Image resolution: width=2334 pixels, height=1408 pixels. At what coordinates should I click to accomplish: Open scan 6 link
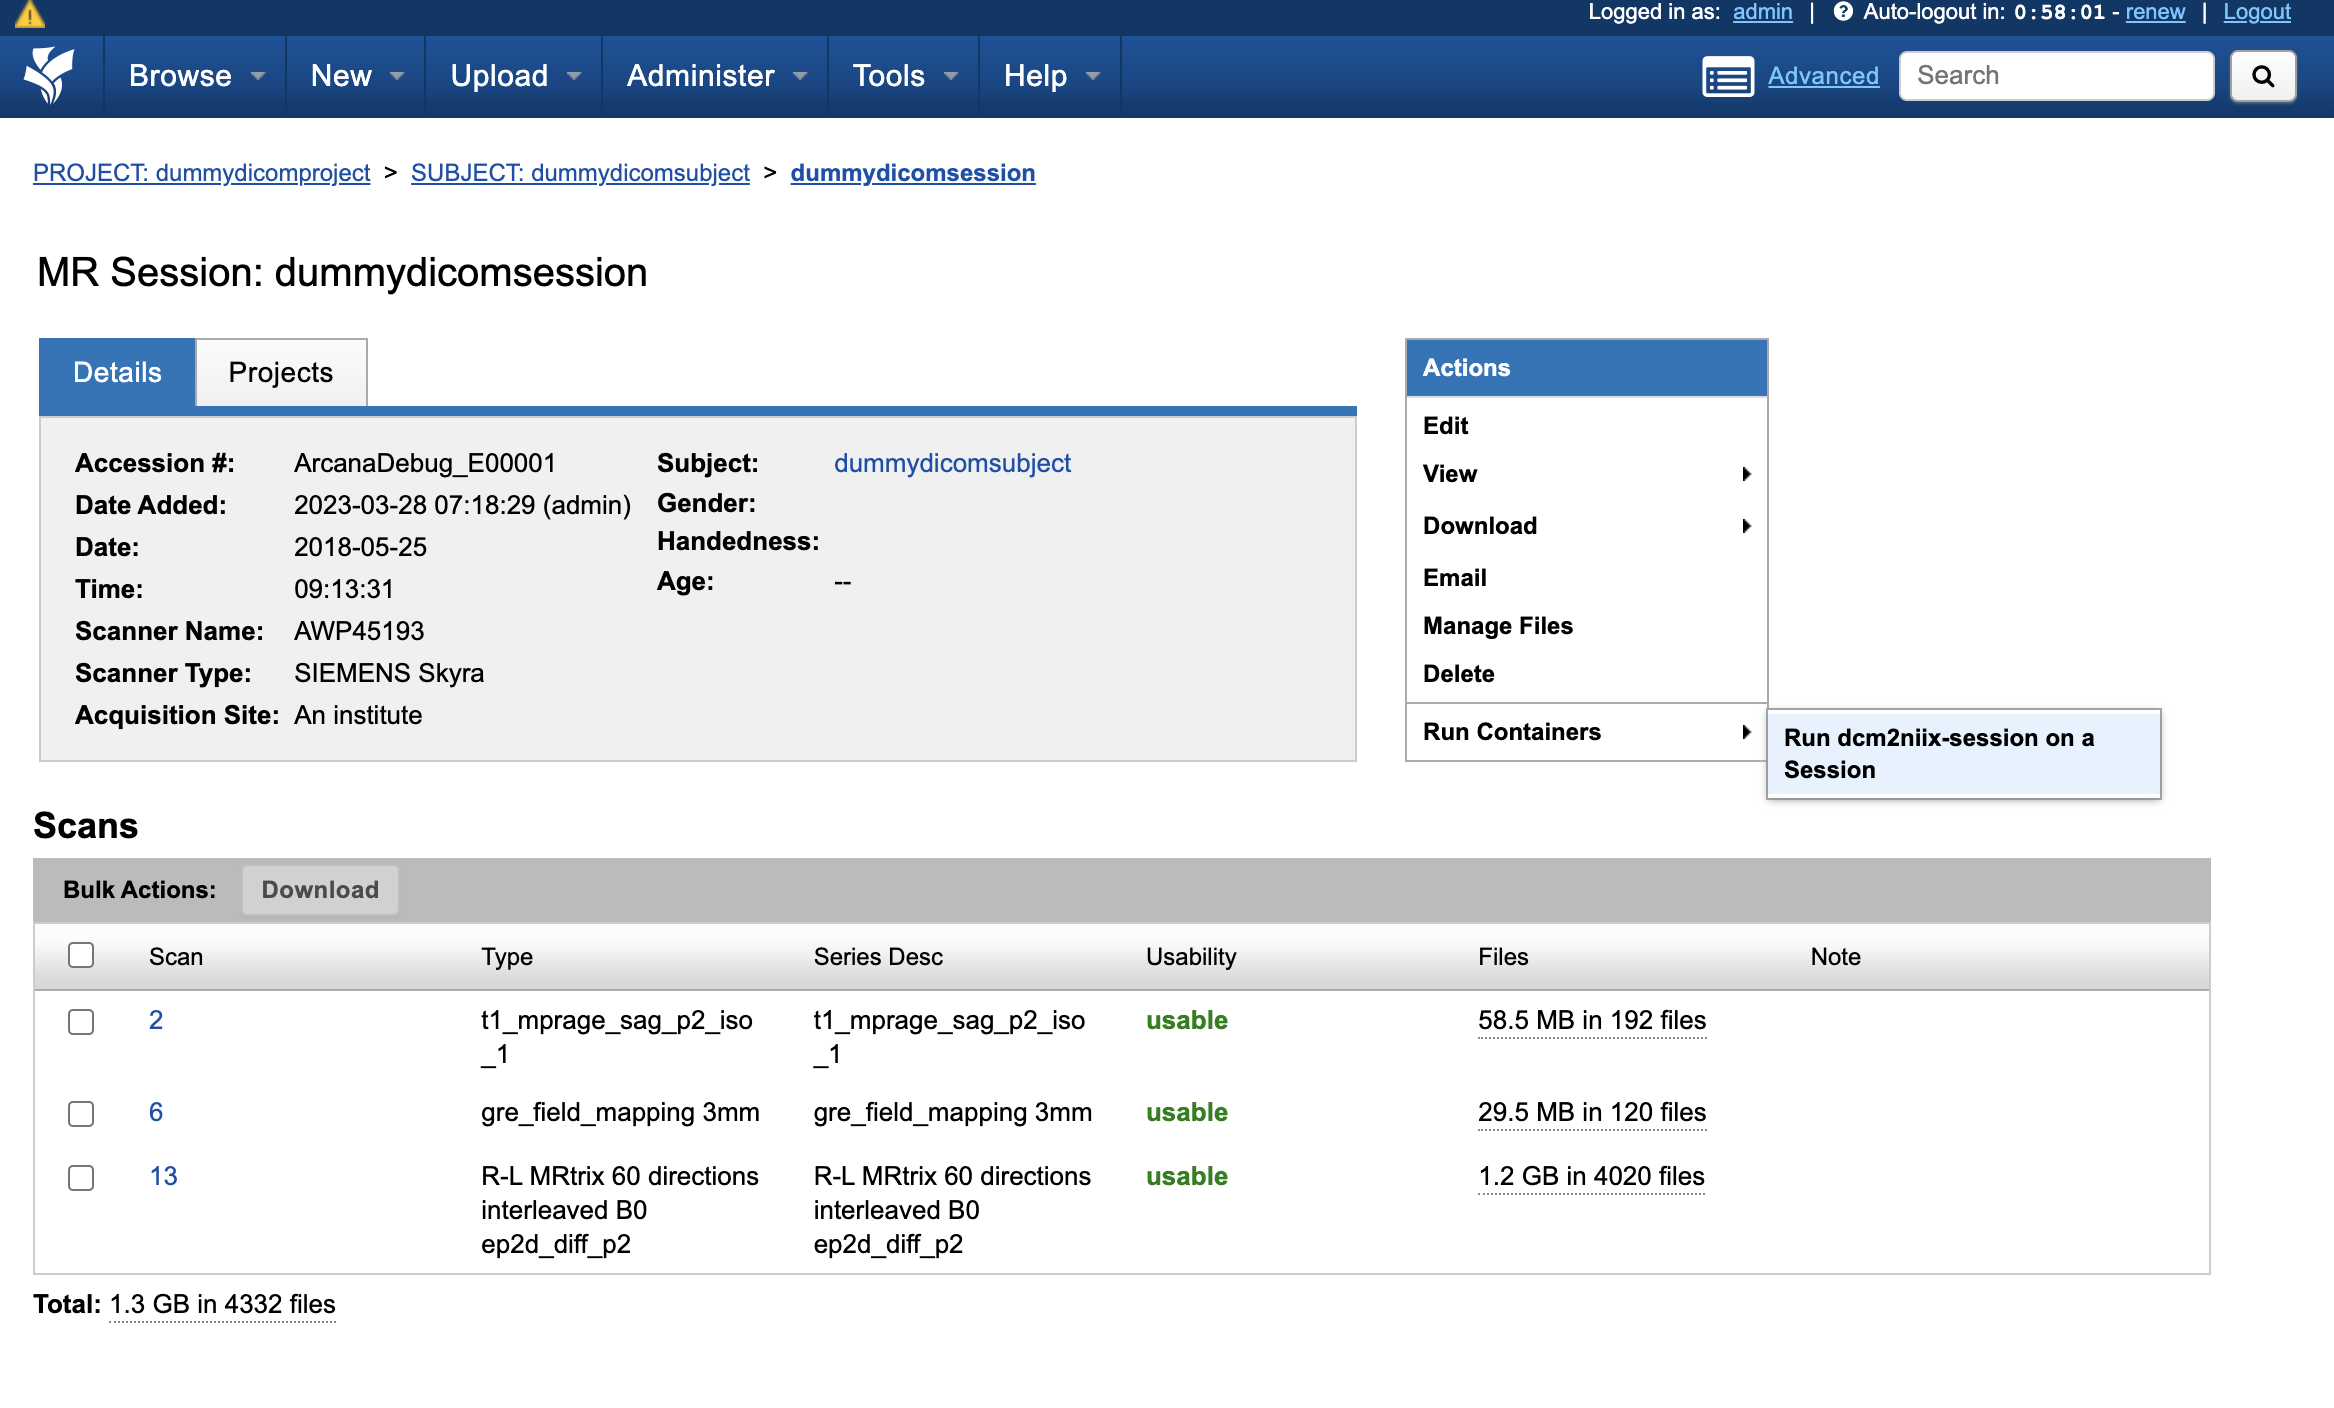(x=156, y=1112)
